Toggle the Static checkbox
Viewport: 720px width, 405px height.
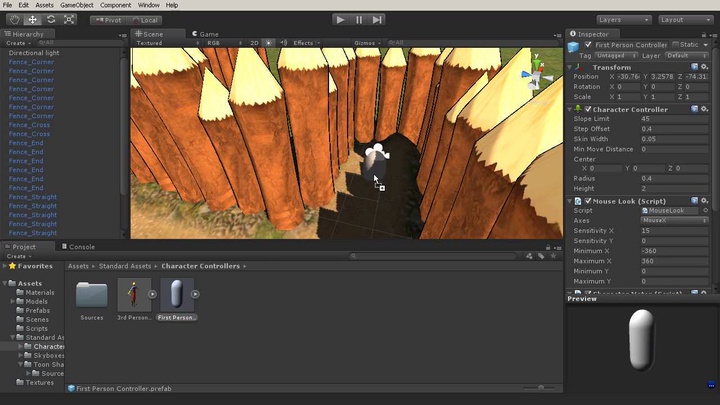coord(676,45)
